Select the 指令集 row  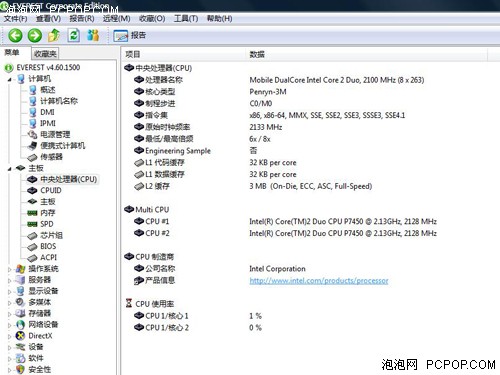pyautogui.click(x=269, y=115)
